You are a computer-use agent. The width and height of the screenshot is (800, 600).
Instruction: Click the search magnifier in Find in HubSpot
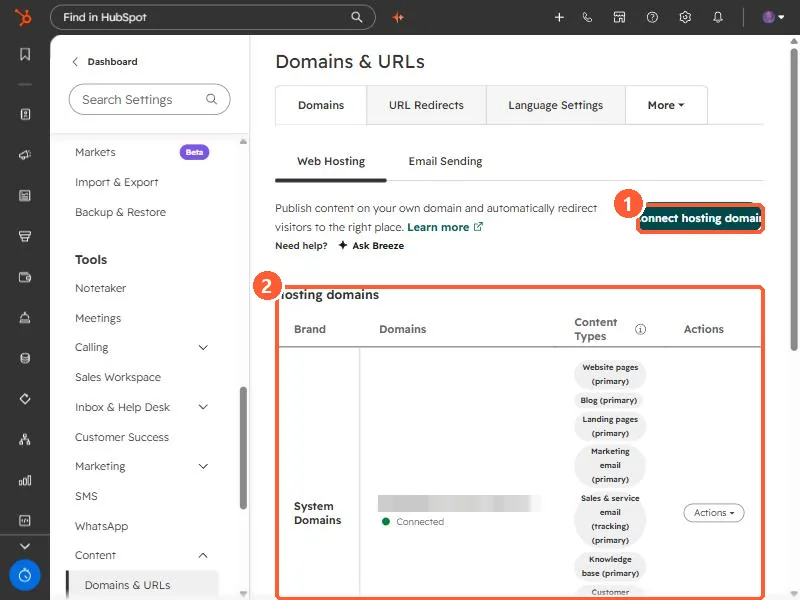click(357, 17)
